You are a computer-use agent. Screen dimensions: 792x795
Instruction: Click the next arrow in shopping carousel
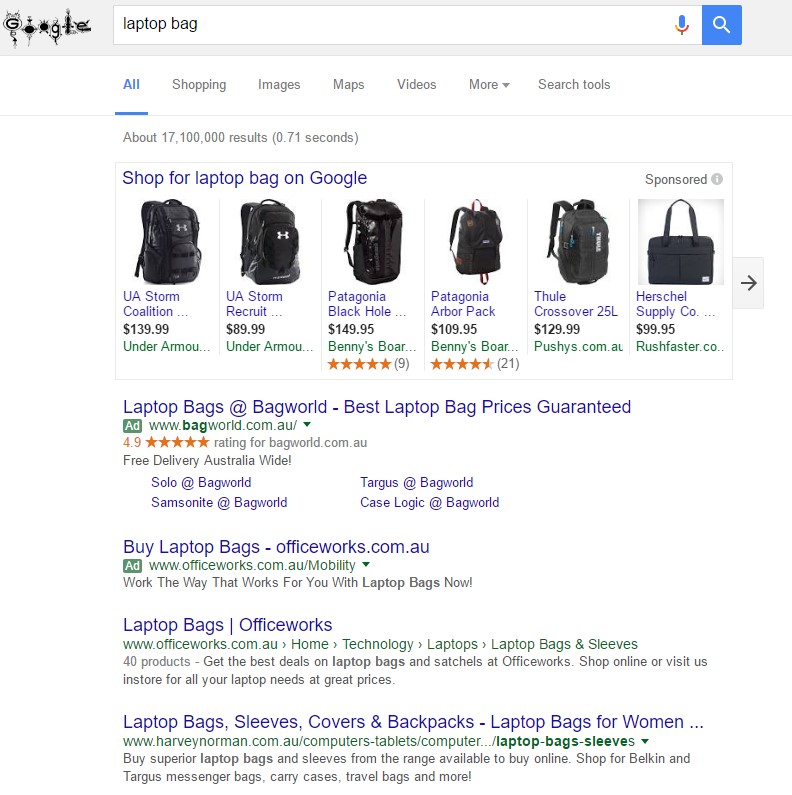click(x=748, y=283)
